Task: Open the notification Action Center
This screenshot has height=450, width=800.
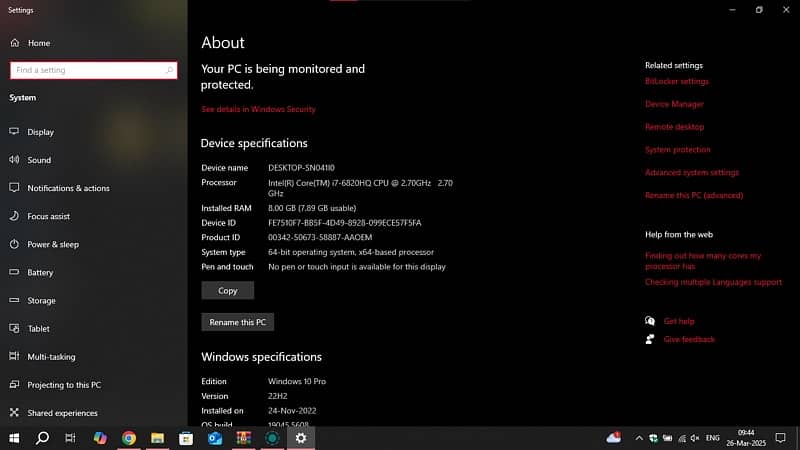Action: 781,438
